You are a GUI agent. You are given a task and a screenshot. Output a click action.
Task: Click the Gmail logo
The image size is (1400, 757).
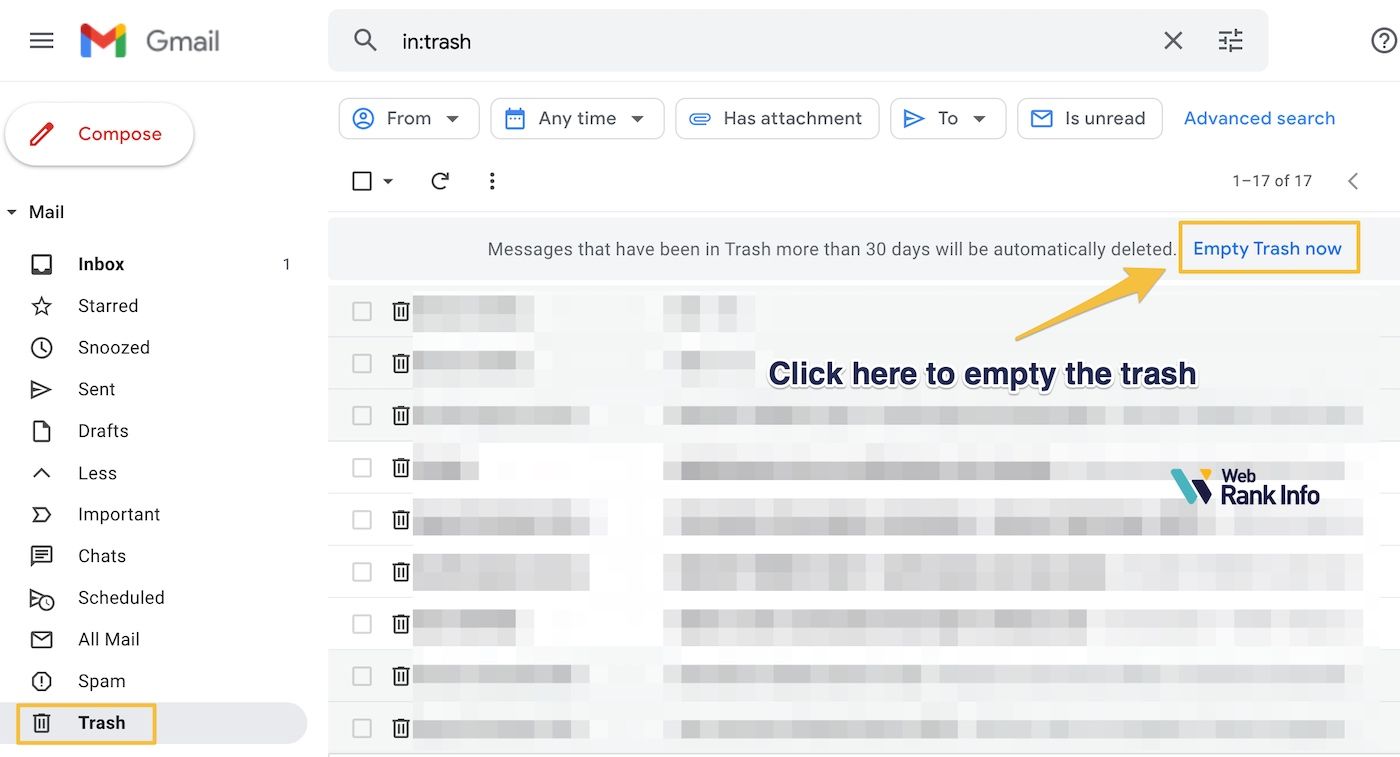coord(150,41)
